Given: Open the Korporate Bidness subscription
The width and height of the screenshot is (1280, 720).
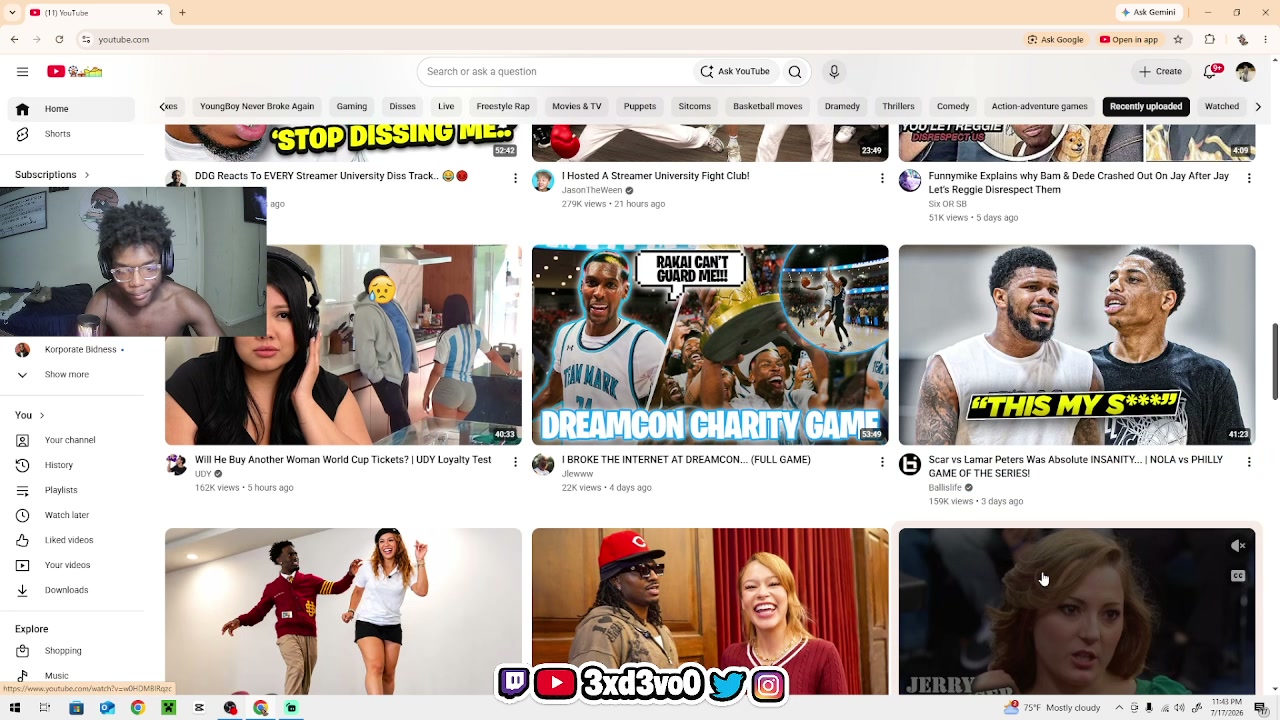Looking at the screenshot, I should coord(67,349).
